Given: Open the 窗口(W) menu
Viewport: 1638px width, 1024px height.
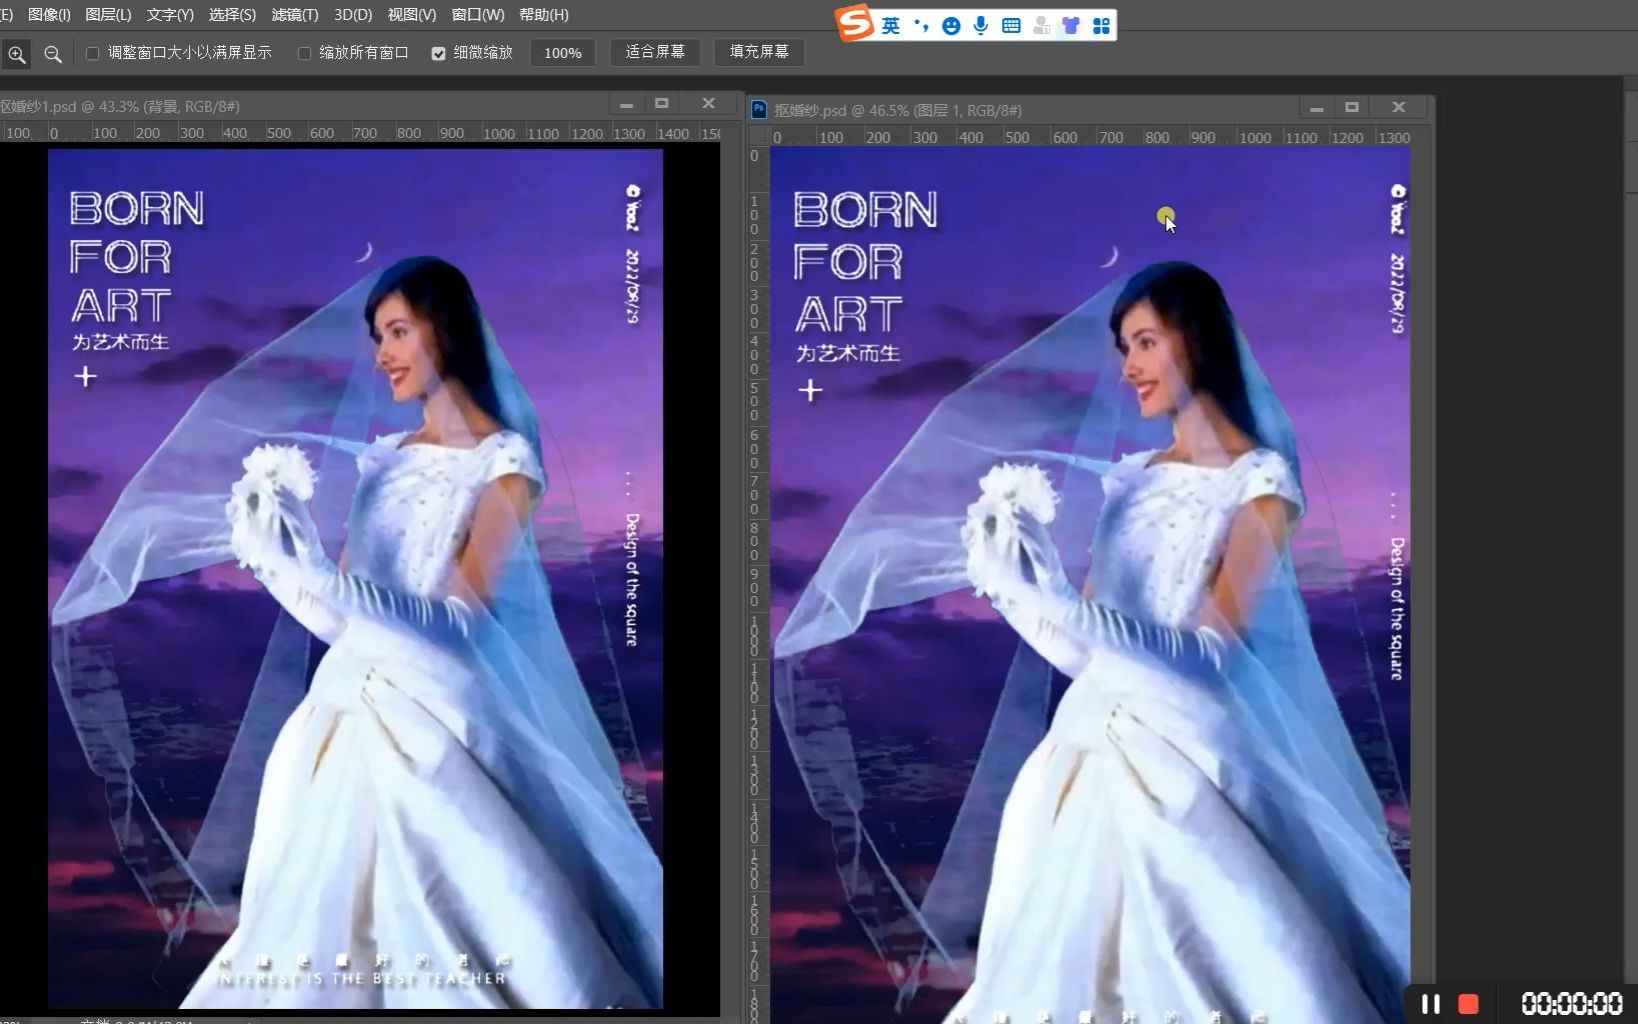Looking at the screenshot, I should [478, 14].
